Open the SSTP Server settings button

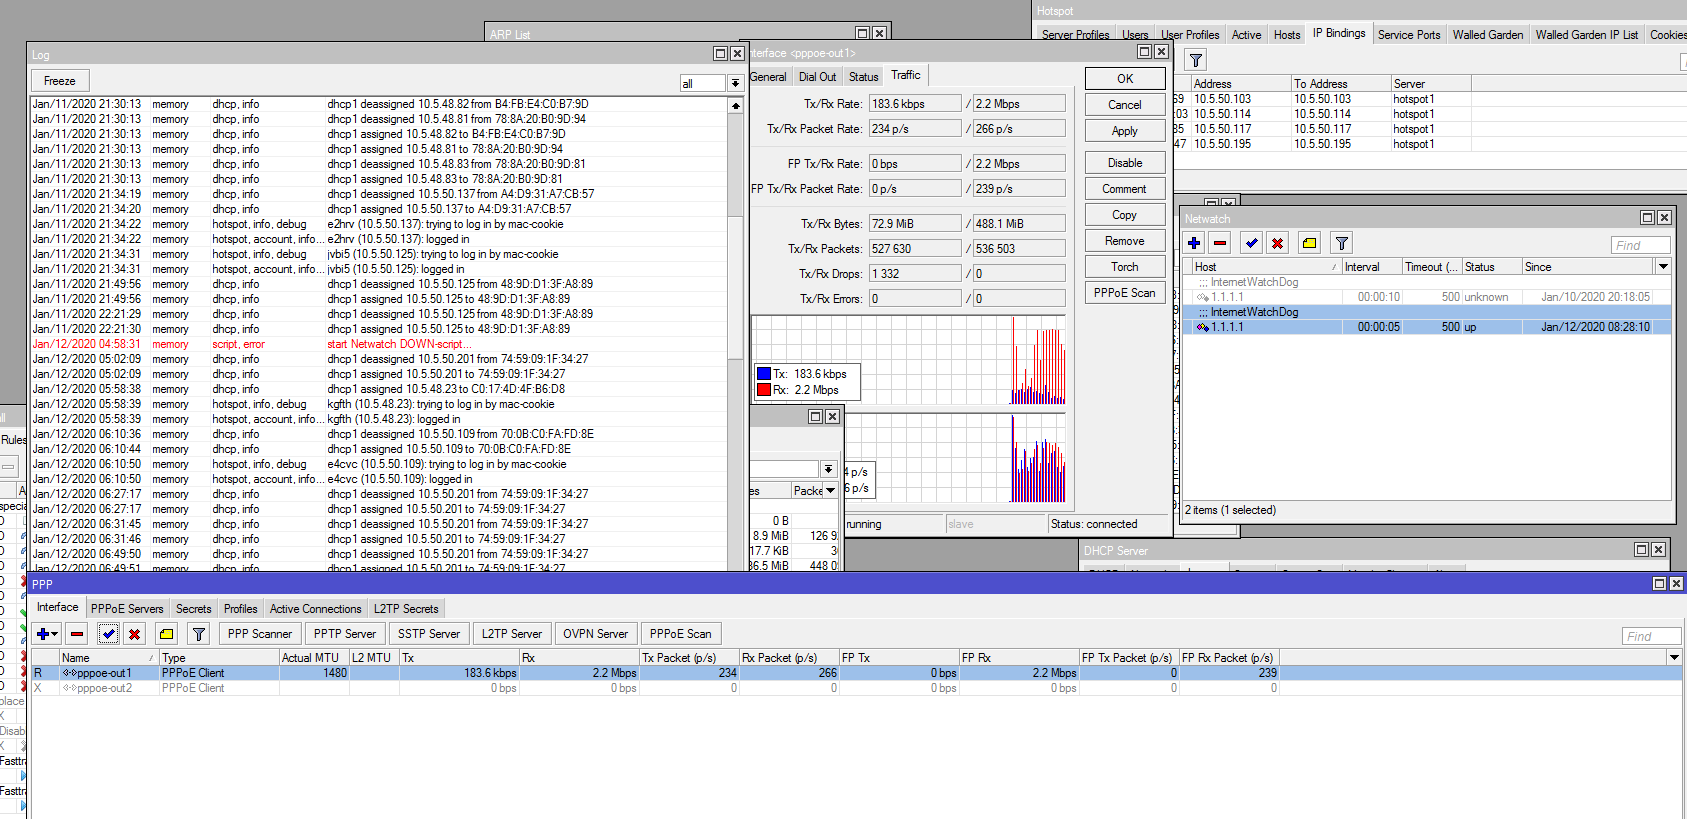429,634
